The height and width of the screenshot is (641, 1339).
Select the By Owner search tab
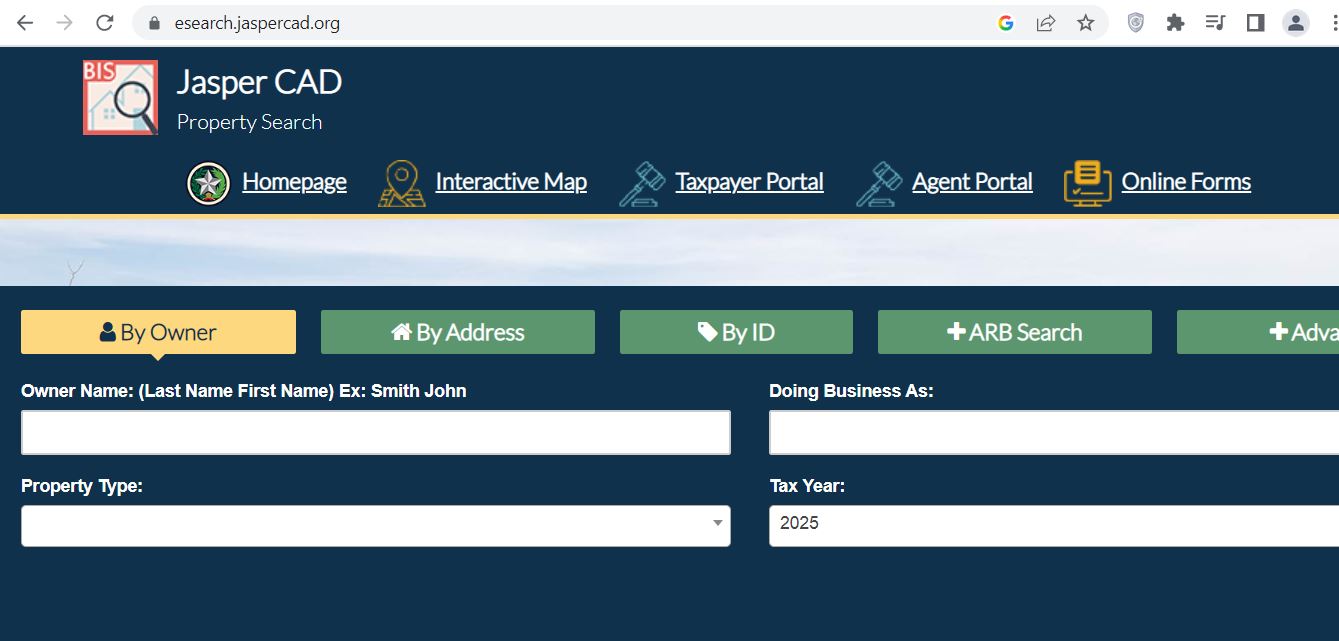158,332
